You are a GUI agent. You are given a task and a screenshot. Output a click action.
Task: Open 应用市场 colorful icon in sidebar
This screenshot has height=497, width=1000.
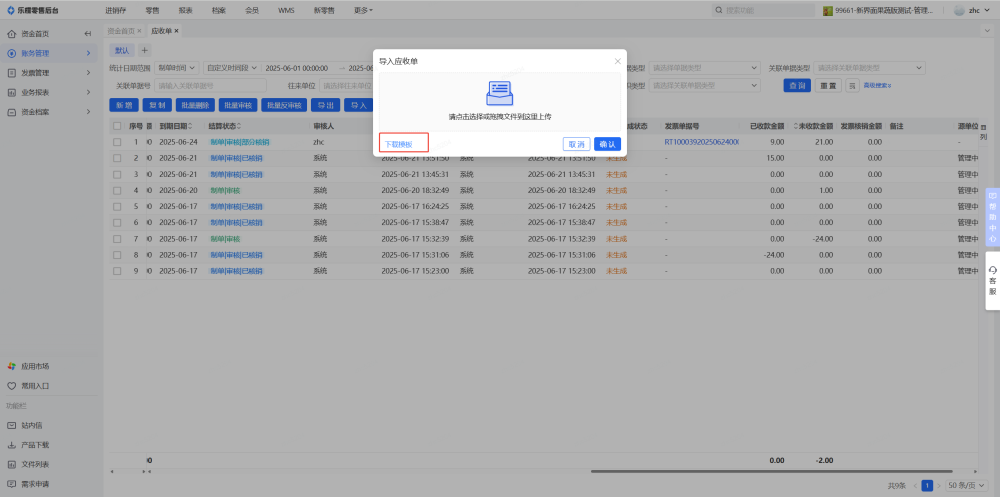pyautogui.click(x=12, y=366)
